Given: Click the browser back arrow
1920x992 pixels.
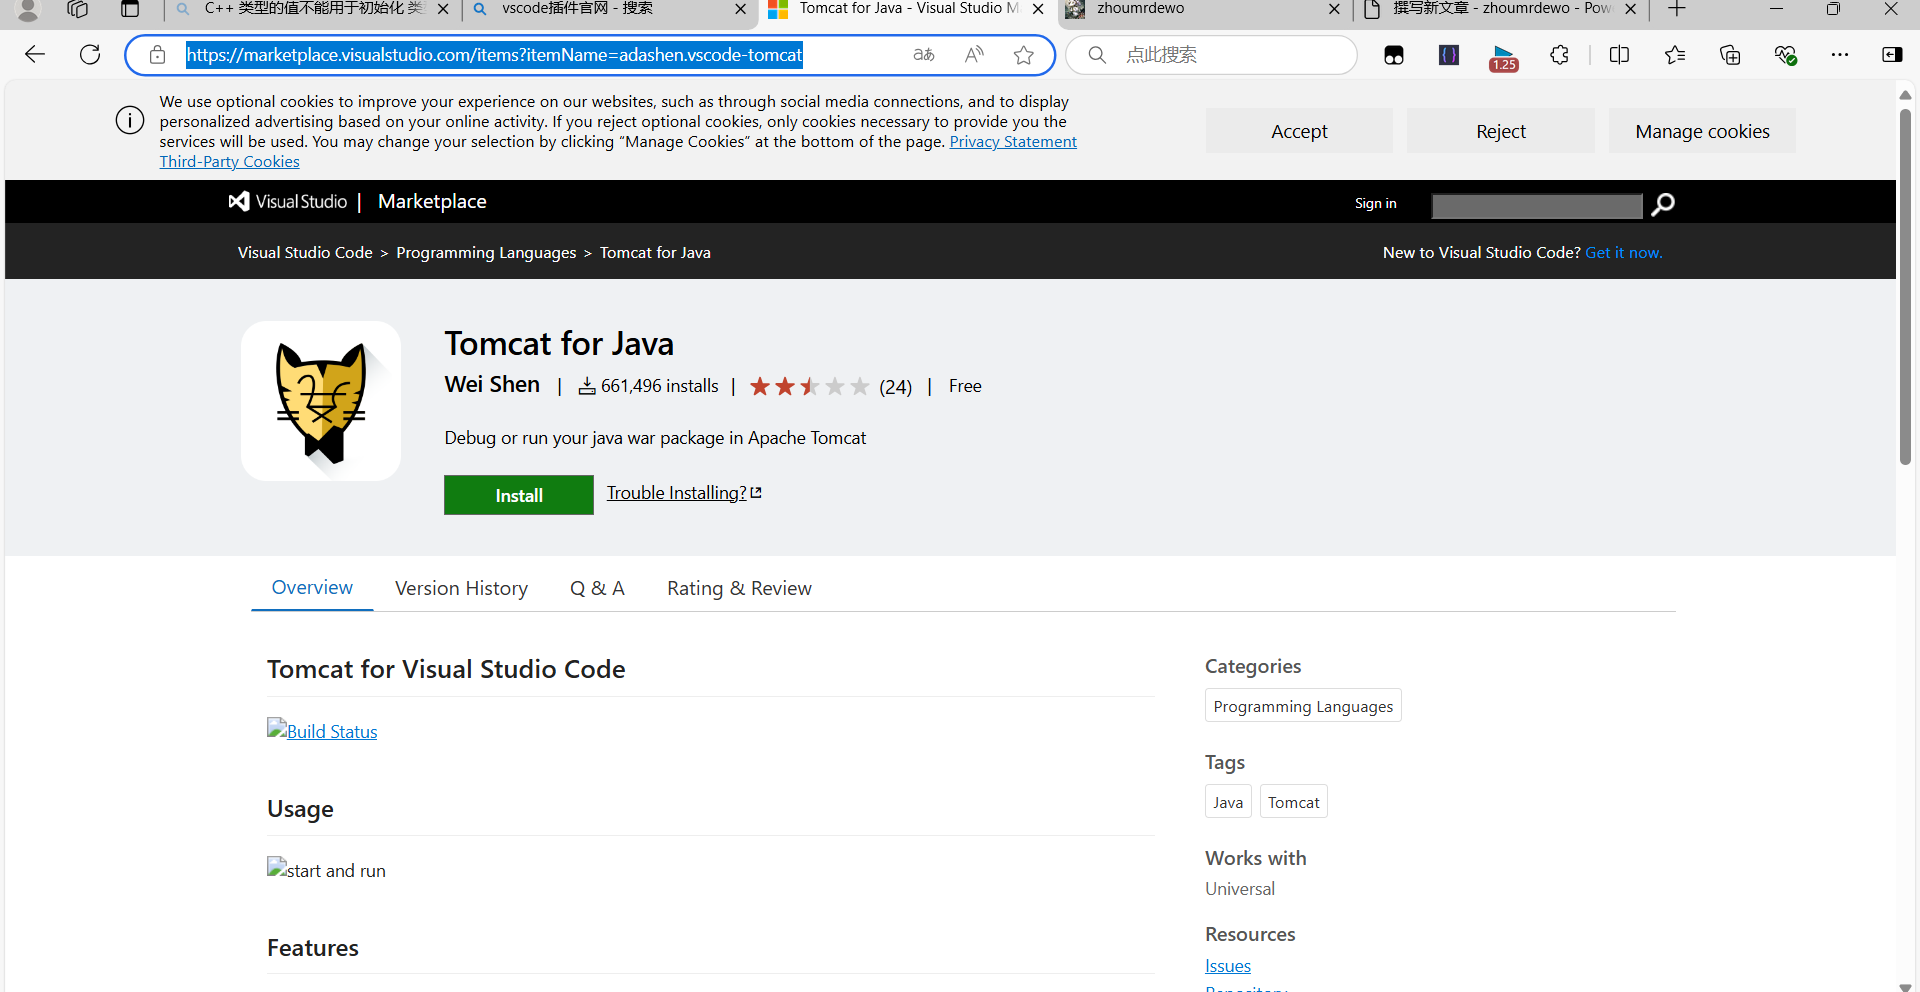Looking at the screenshot, I should coord(35,55).
